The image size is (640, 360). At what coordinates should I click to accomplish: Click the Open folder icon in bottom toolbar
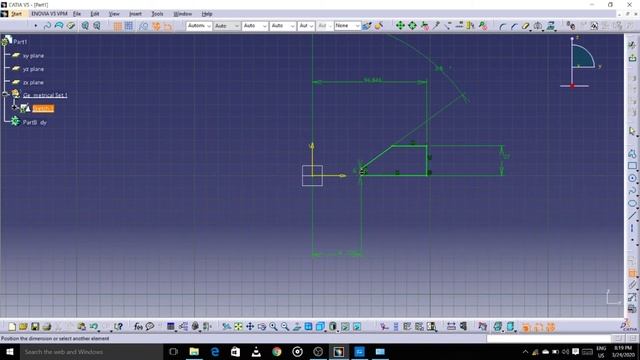[23, 327]
